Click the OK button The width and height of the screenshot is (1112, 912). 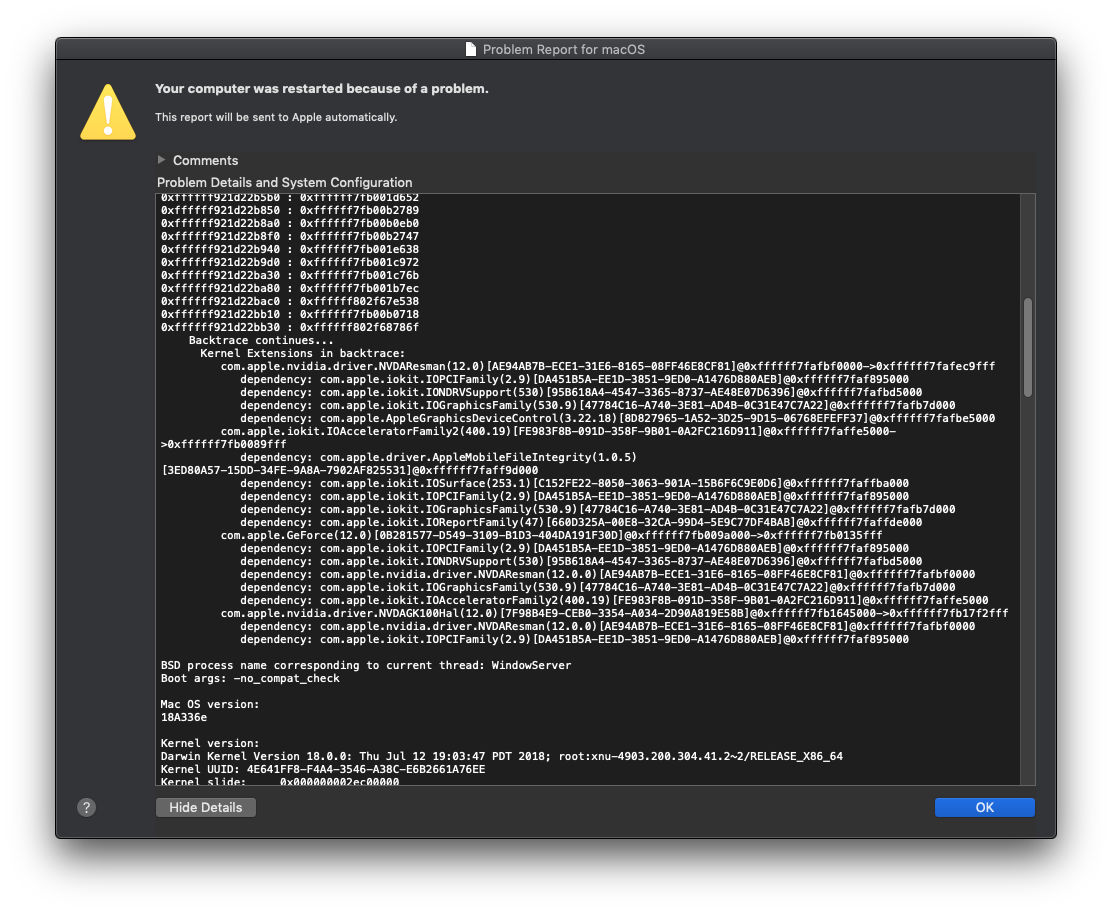click(984, 807)
